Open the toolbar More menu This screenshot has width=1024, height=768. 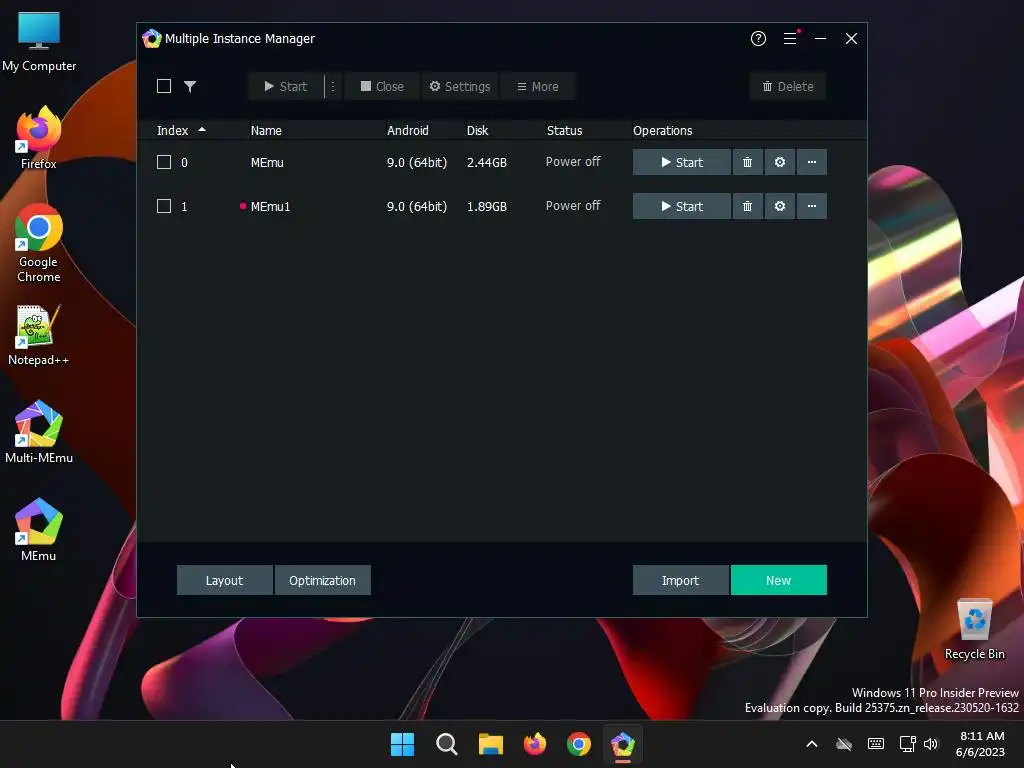point(537,86)
